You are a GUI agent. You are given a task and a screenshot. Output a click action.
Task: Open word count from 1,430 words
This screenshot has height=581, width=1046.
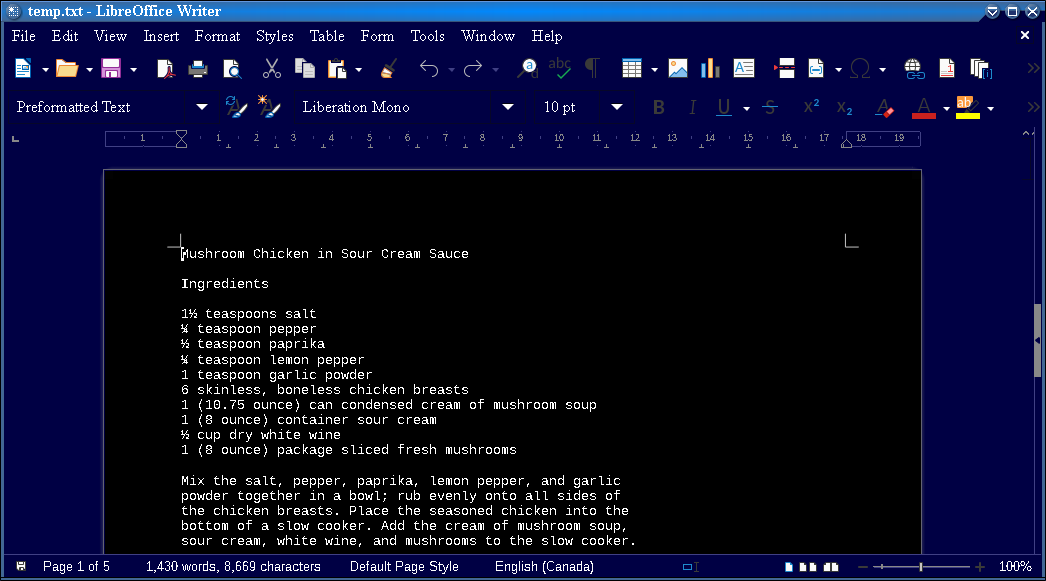pos(233,567)
